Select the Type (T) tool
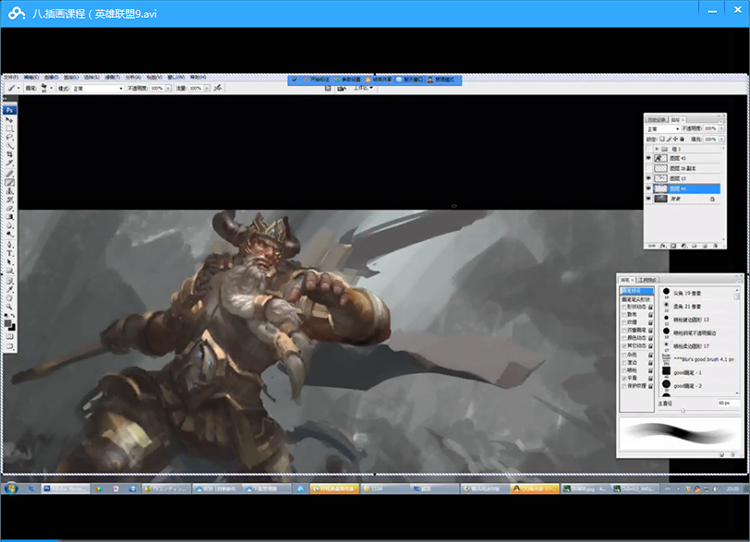 point(9,254)
